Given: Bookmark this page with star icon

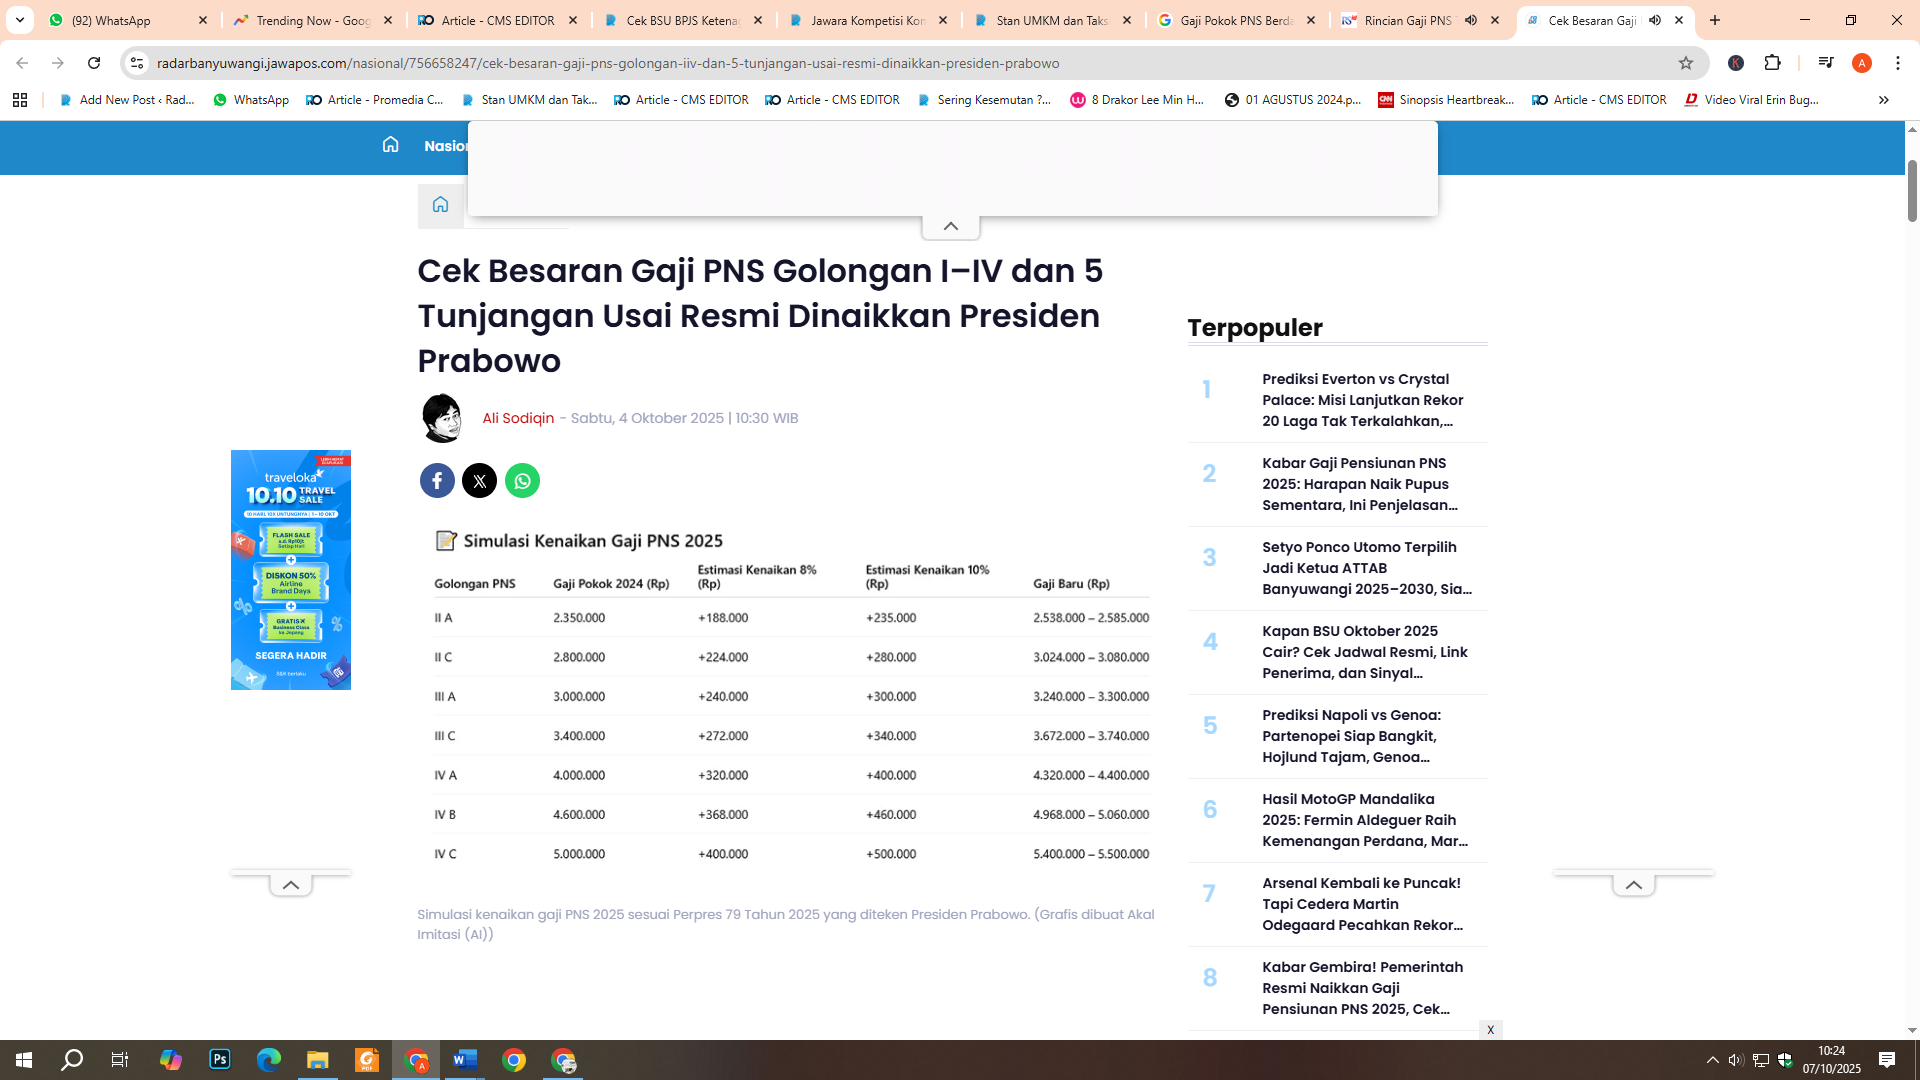Looking at the screenshot, I should tap(1686, 63).
